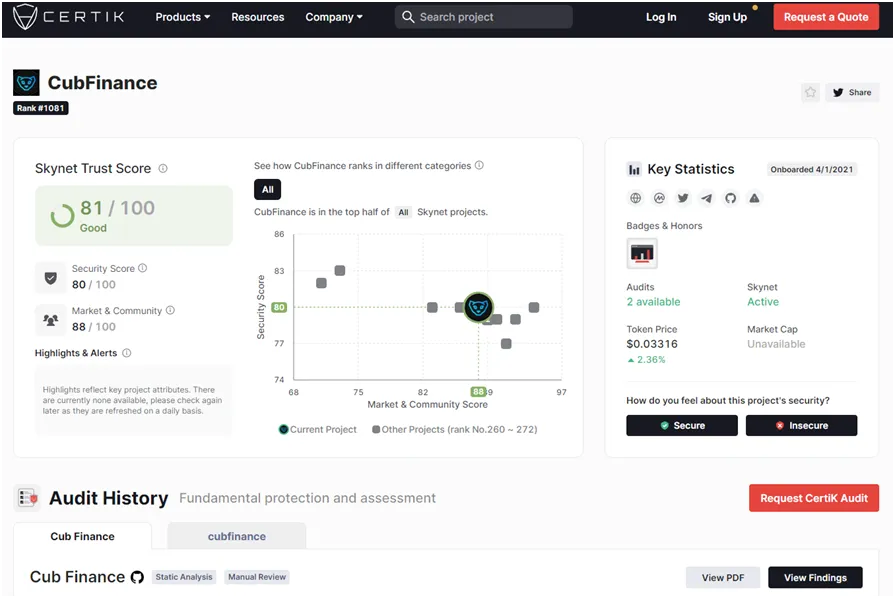Click the CubFinance project logo
Image resolution: width=895 pixels, height=598 pixels.
click(26, 83)
